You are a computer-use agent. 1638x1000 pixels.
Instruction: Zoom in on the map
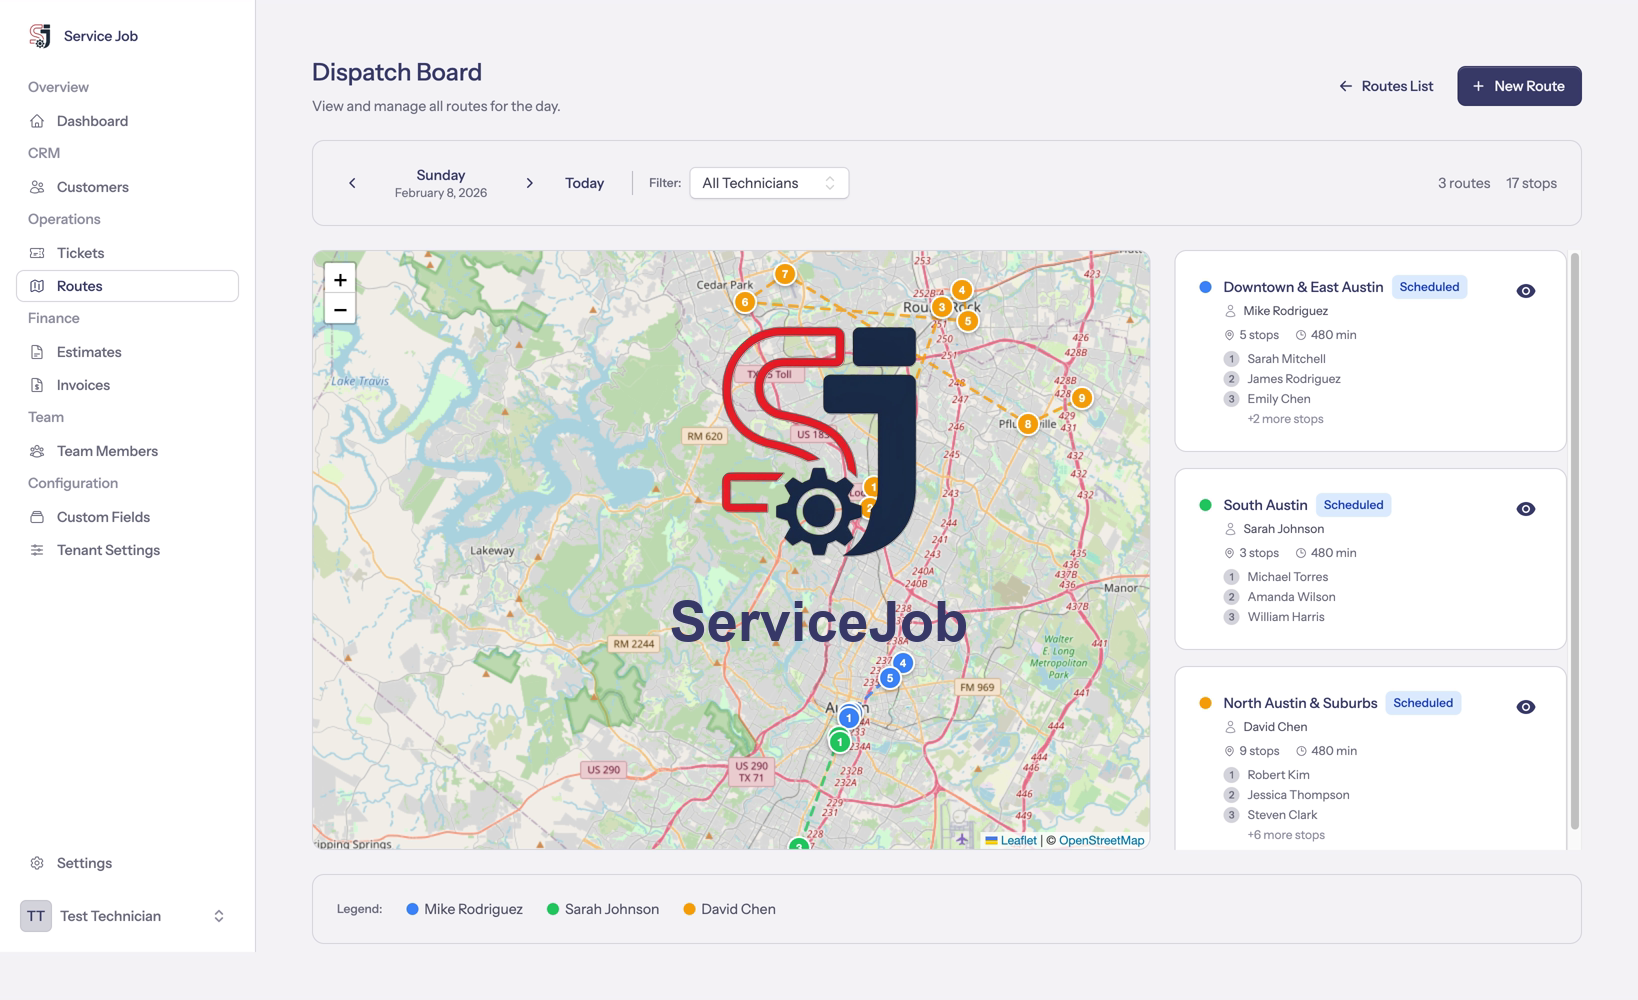click(339, 278)
